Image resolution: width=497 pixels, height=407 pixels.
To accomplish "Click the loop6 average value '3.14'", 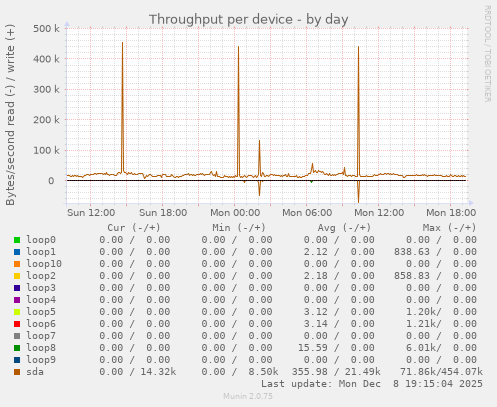I will (x=316, y=324).
